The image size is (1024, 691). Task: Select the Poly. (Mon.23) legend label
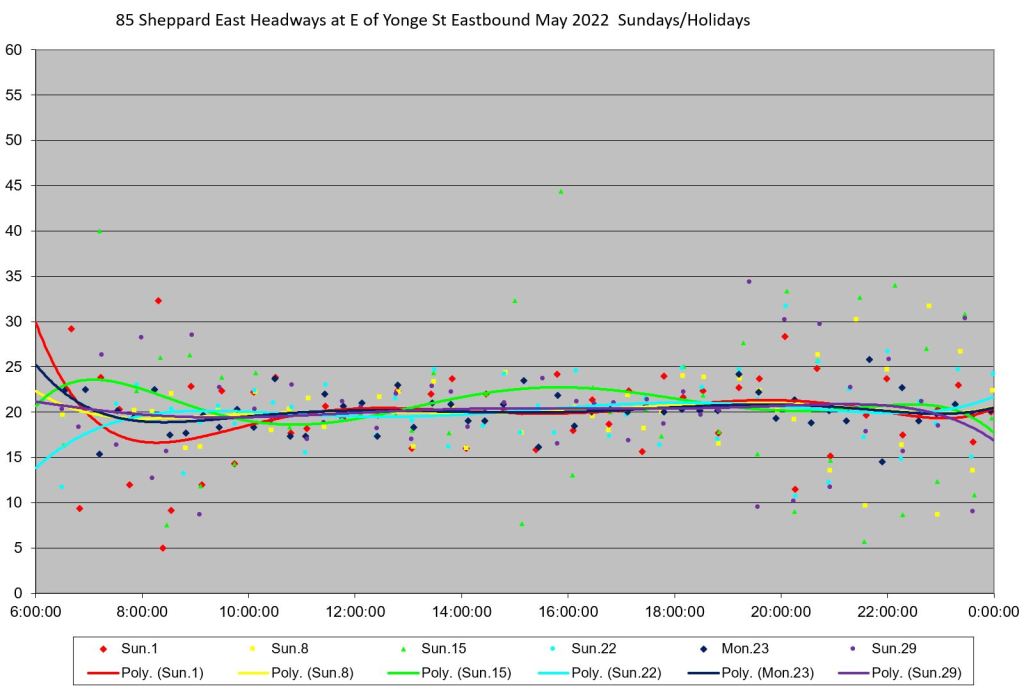tap(766, 673)
